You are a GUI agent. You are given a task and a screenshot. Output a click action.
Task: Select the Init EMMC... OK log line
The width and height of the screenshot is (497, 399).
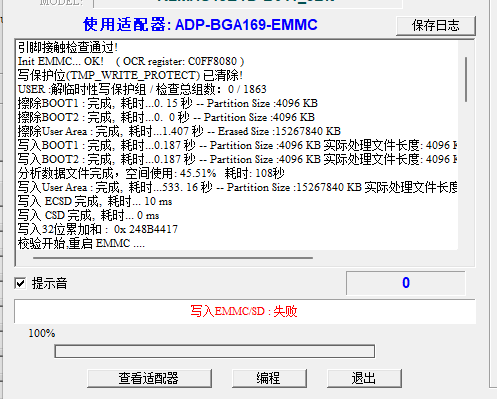point(131,61)
